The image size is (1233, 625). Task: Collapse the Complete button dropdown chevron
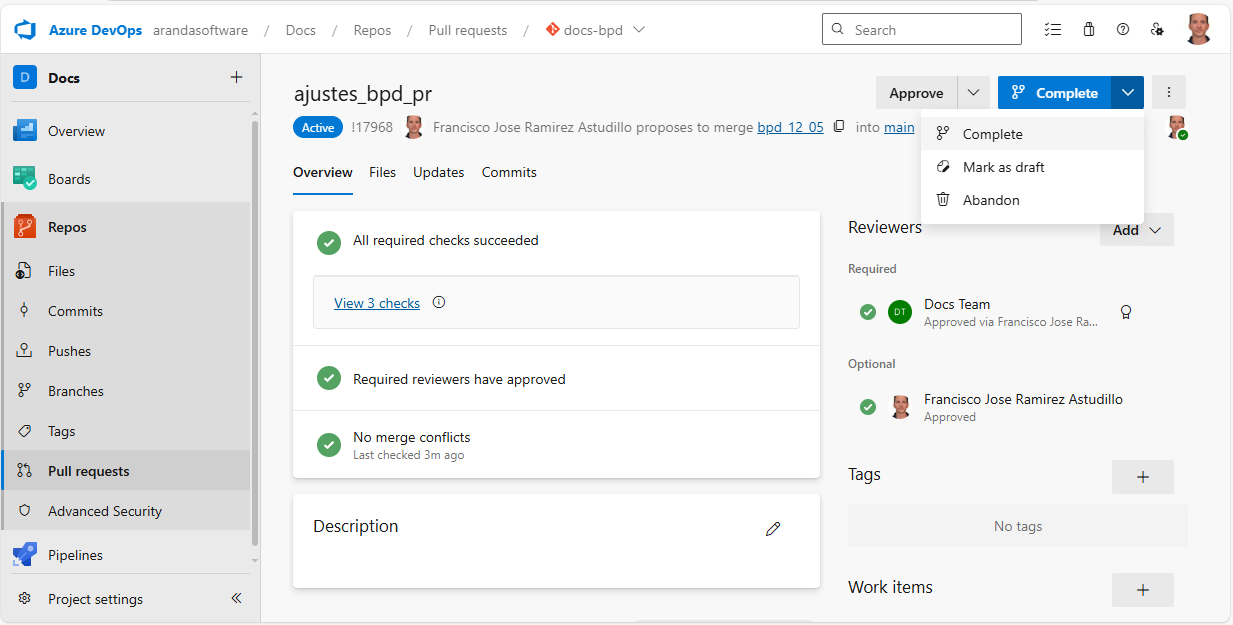click(1127, 93)
